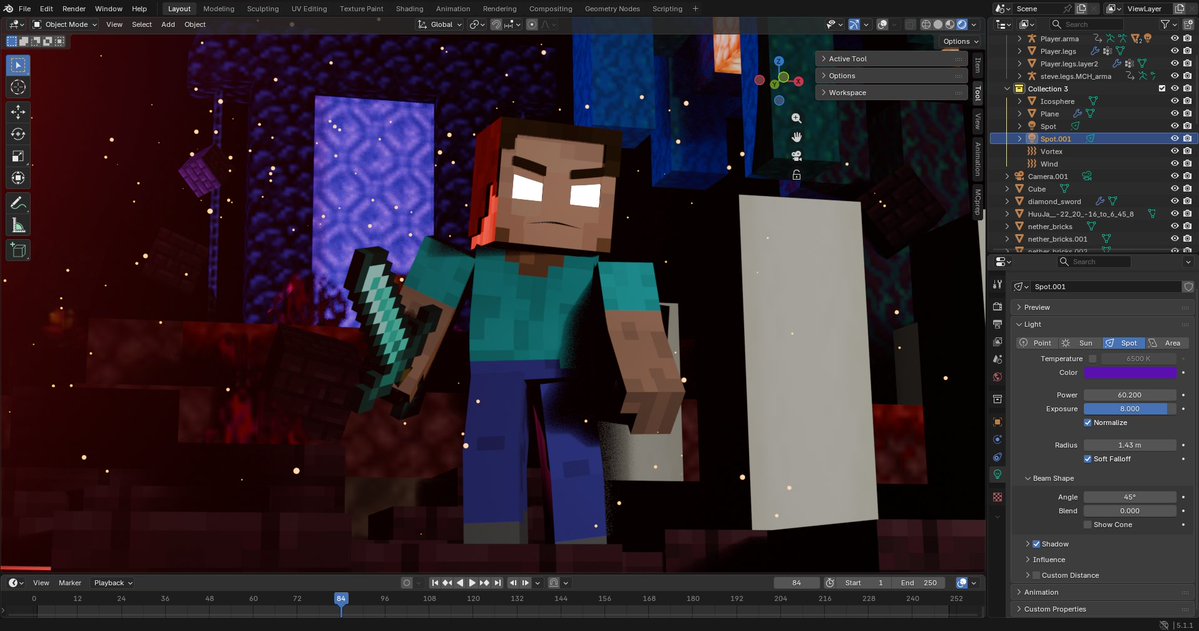Set light type to Area

[1166, 343]
